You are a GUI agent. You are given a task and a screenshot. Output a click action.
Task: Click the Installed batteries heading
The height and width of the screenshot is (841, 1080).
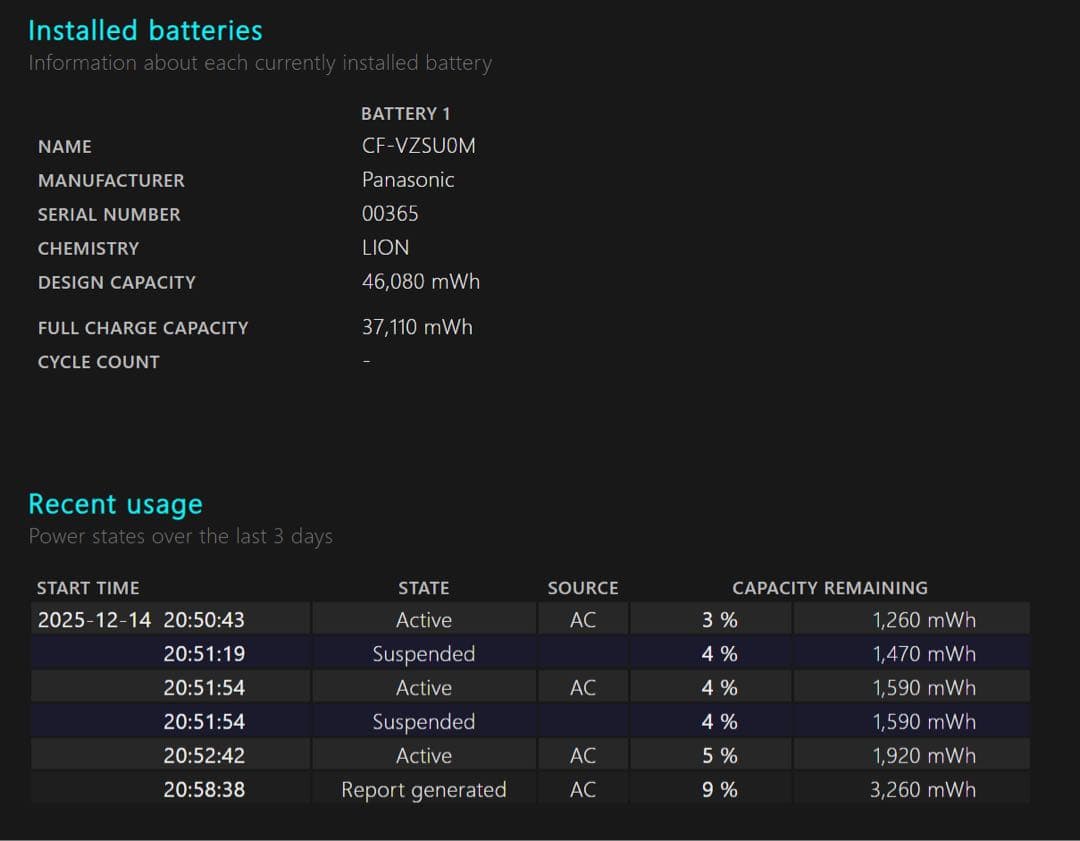(145, 30)
